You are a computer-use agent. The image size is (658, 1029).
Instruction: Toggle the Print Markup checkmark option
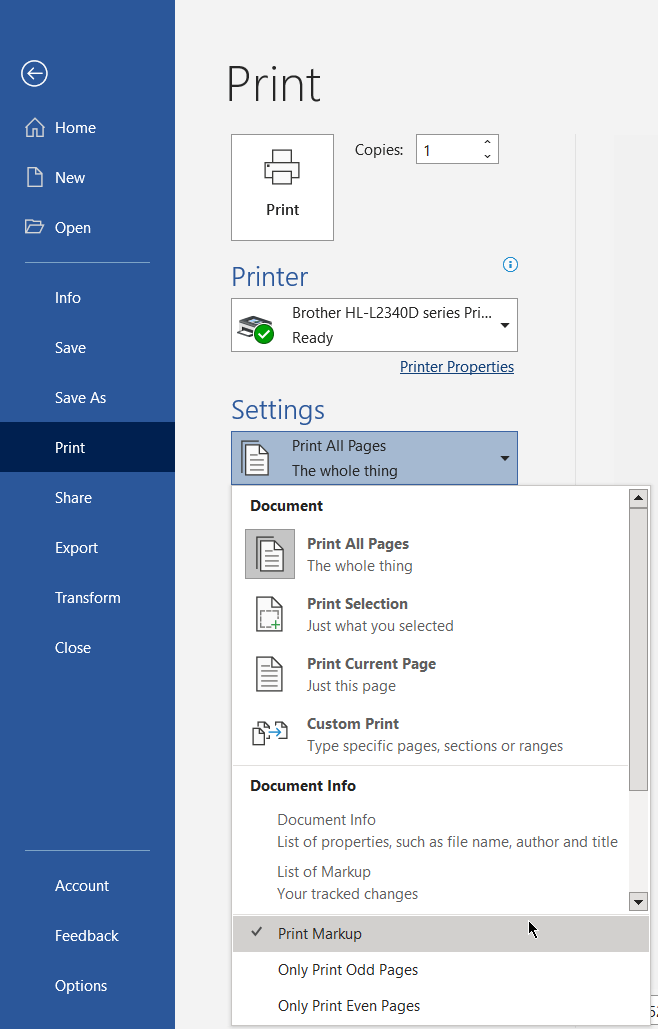441,933
